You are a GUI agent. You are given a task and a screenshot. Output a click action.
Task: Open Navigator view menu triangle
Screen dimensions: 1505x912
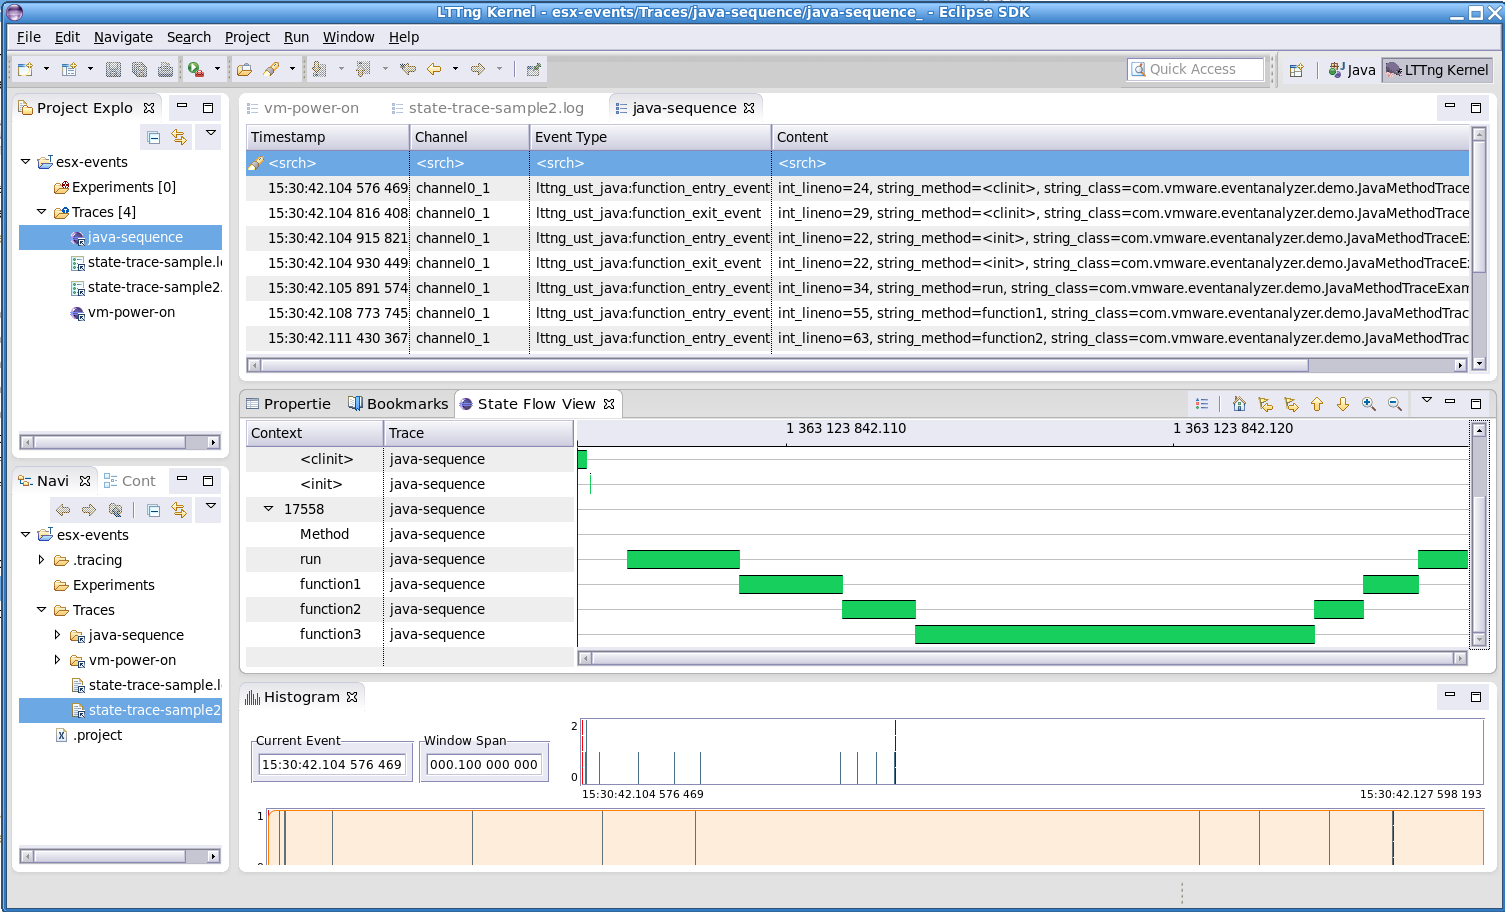(x=210, y=506)
